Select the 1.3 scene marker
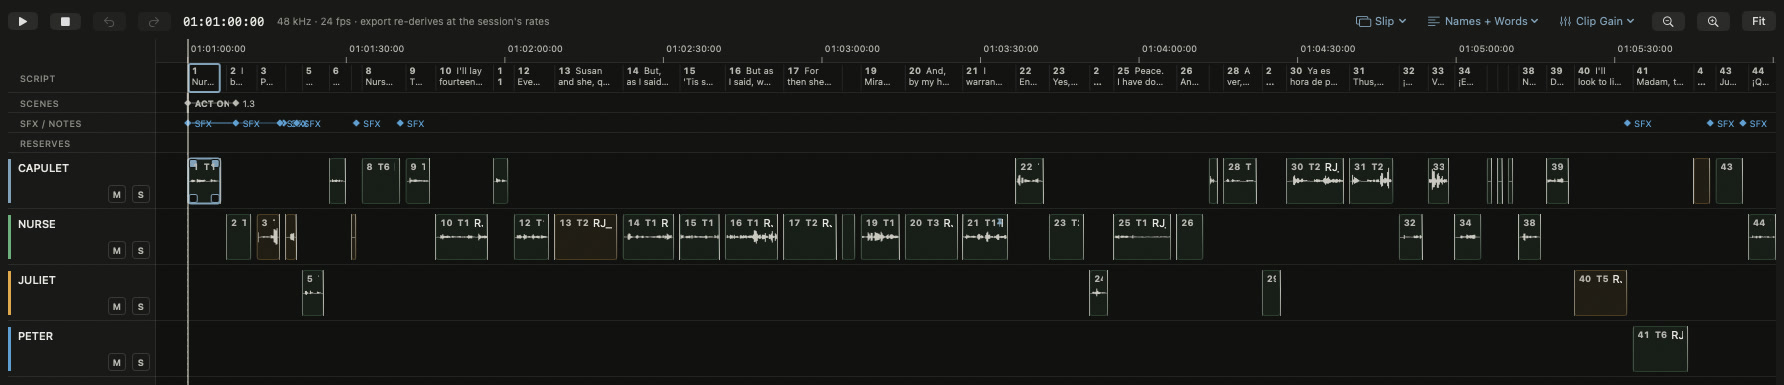Screen dimensions: 1784x385 coord(244,104)
